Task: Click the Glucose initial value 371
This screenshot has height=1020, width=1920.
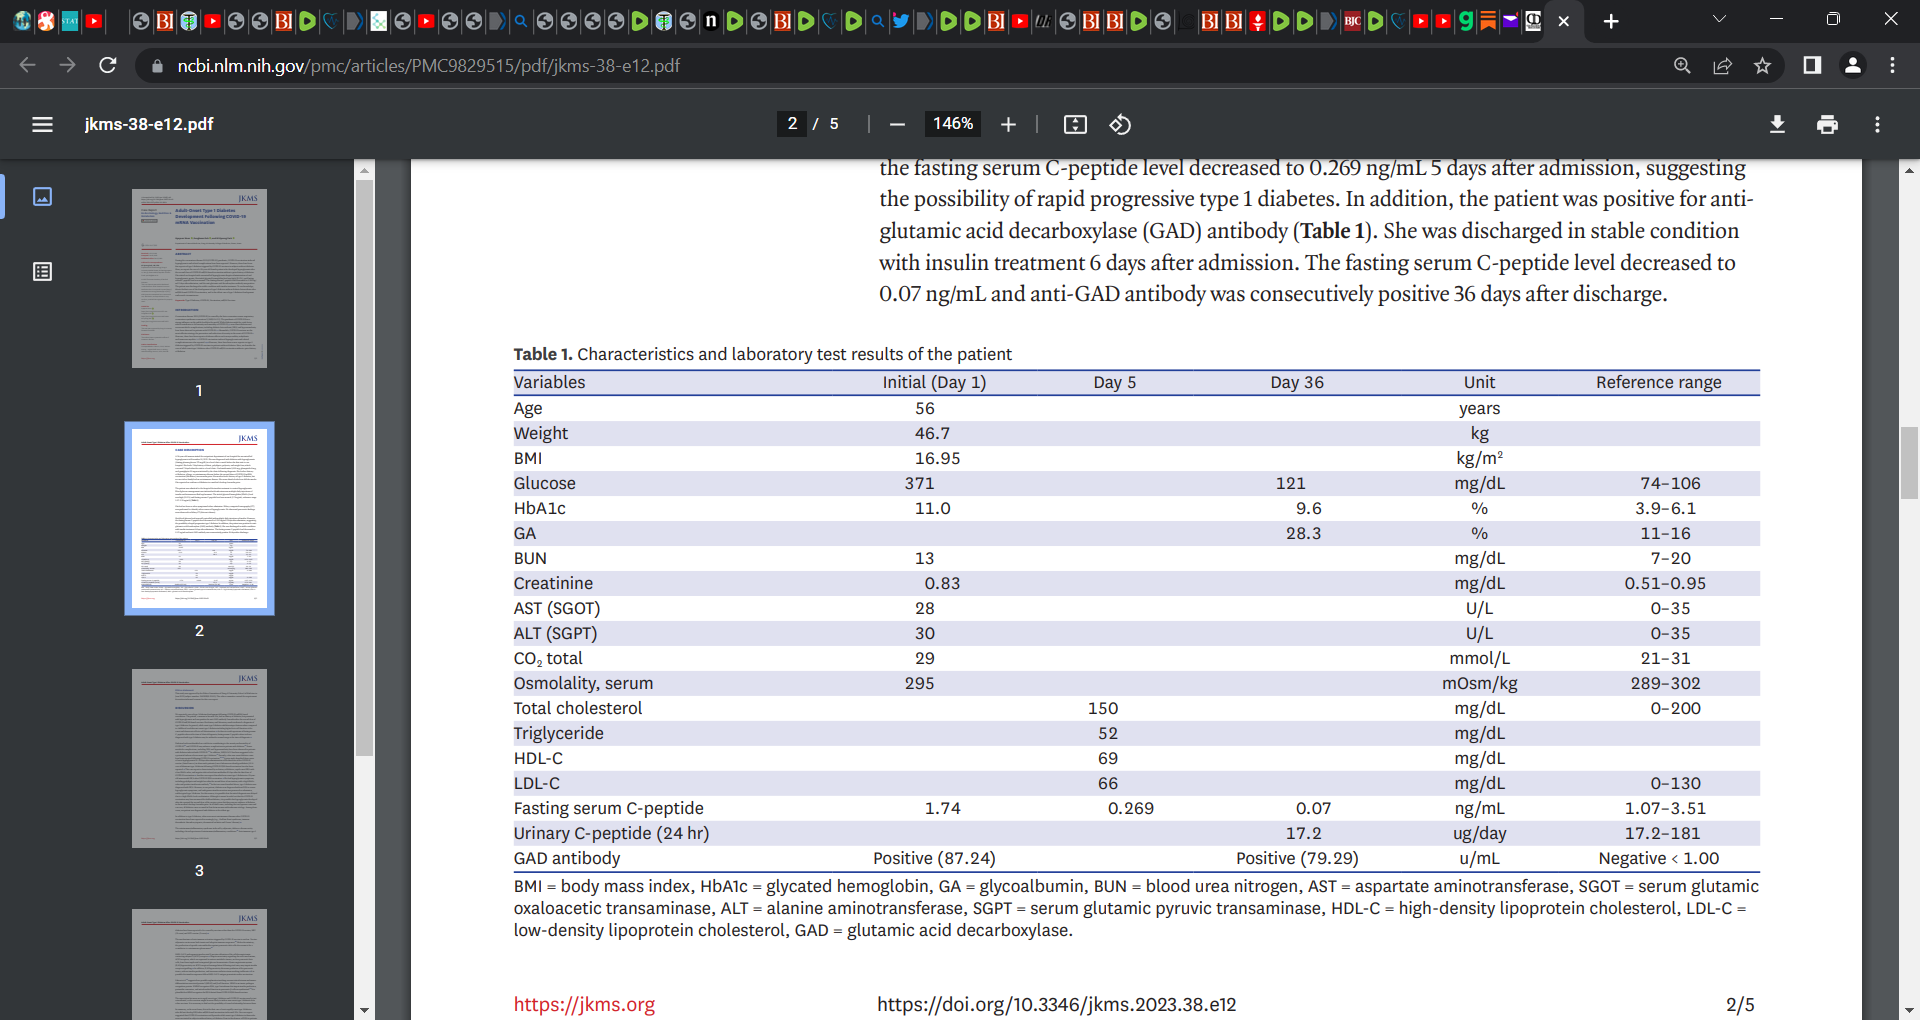Action: 919,483
